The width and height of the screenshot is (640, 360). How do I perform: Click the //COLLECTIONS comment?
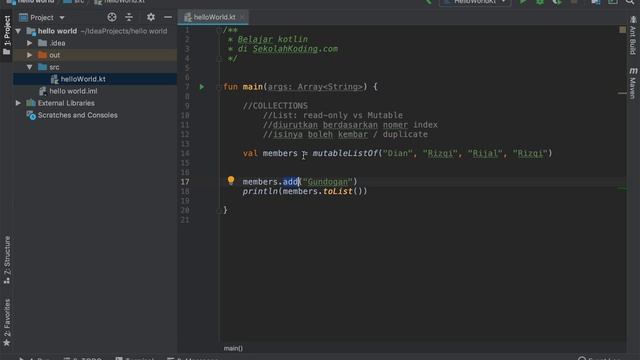point(275,106)
